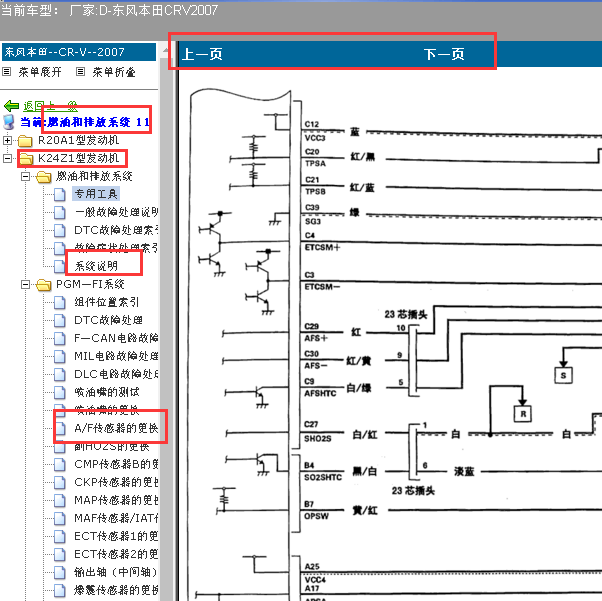Open the CMP传感器B page
Image resolution: width=602 pixels, height=601 pixels.
coord(116,464)
